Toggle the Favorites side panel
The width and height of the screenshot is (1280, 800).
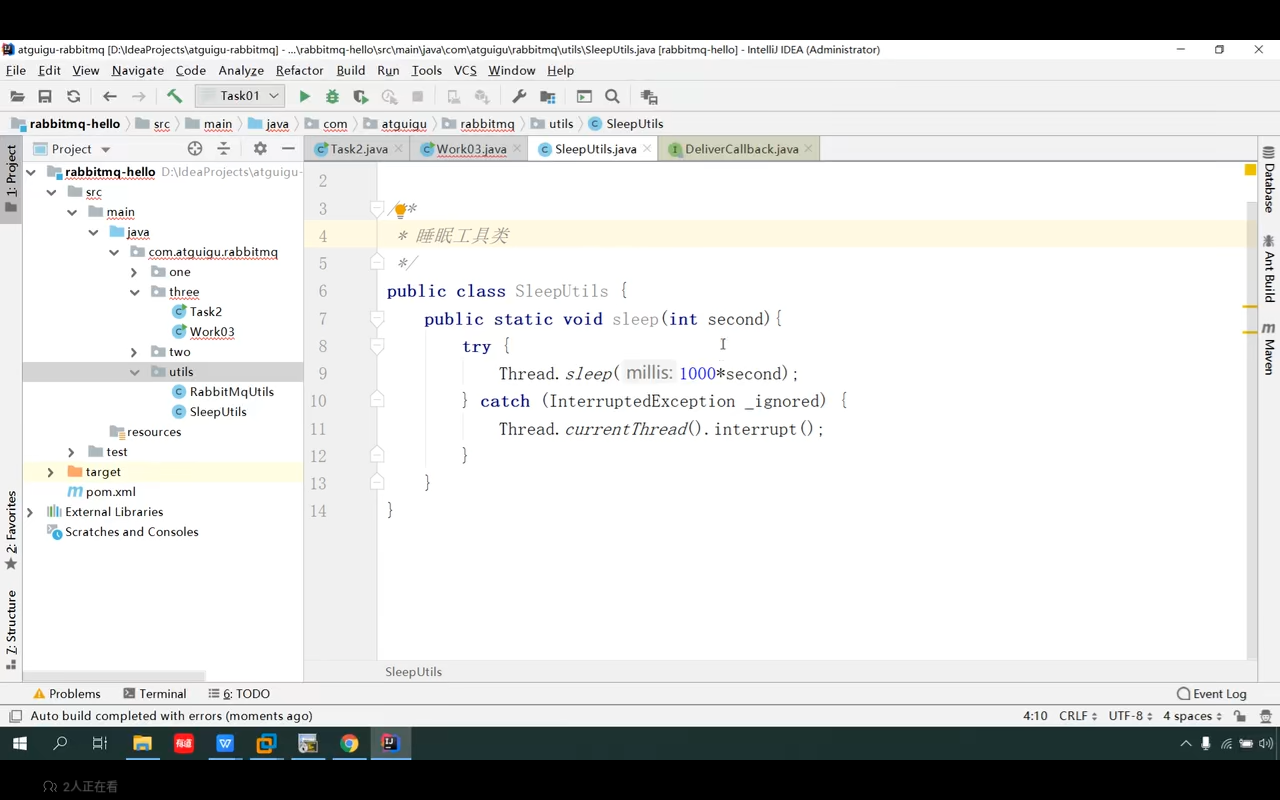11,530
